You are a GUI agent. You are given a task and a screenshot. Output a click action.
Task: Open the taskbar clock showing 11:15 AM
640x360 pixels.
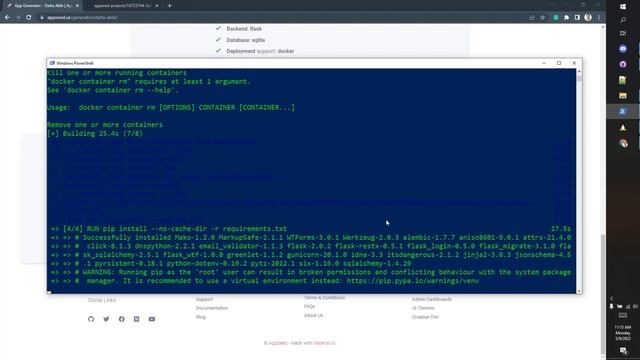coord(623,333)
